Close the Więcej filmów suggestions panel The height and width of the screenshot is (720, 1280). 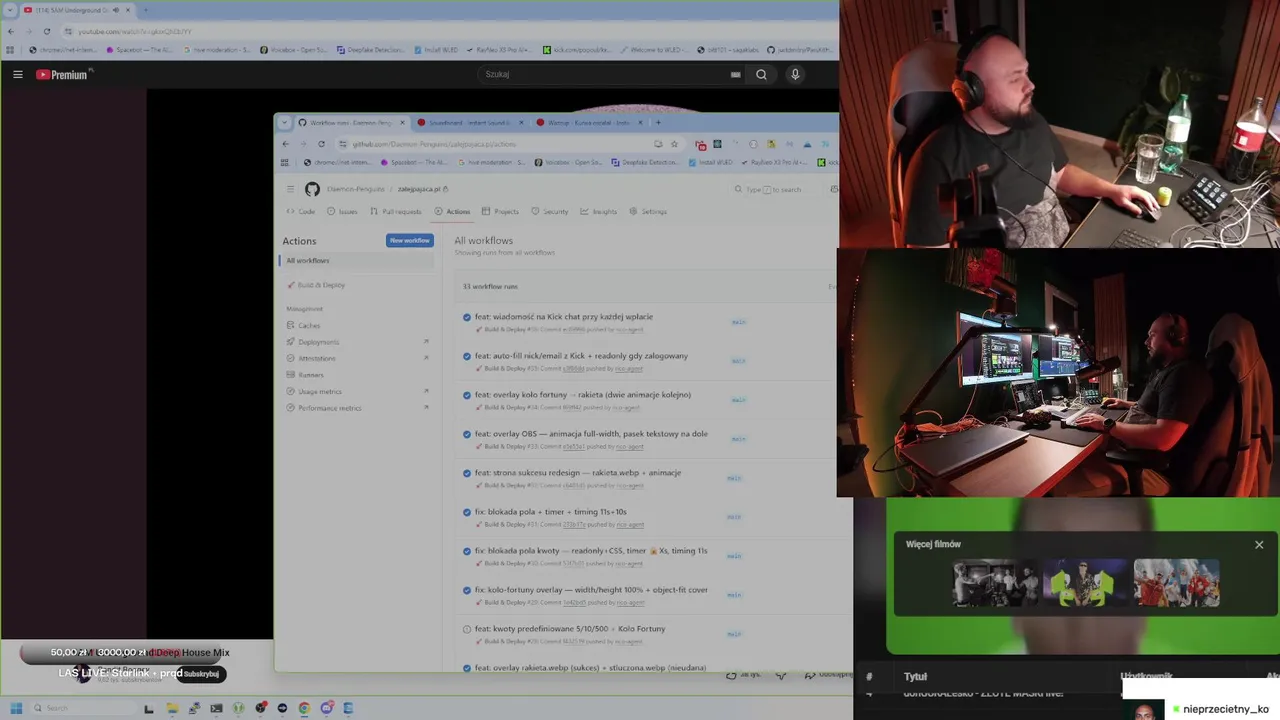[1259, 545]
